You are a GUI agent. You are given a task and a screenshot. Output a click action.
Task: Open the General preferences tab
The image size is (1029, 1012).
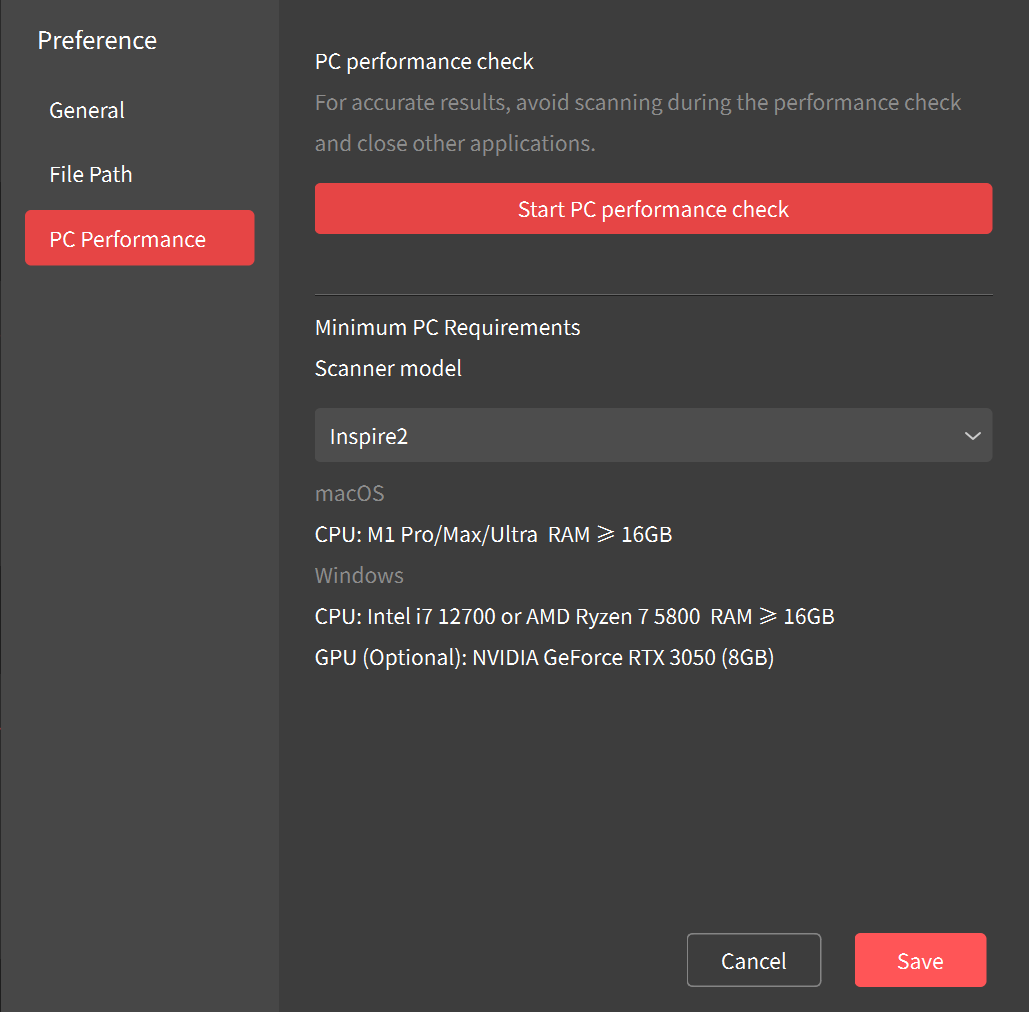[x=87, y=110]
